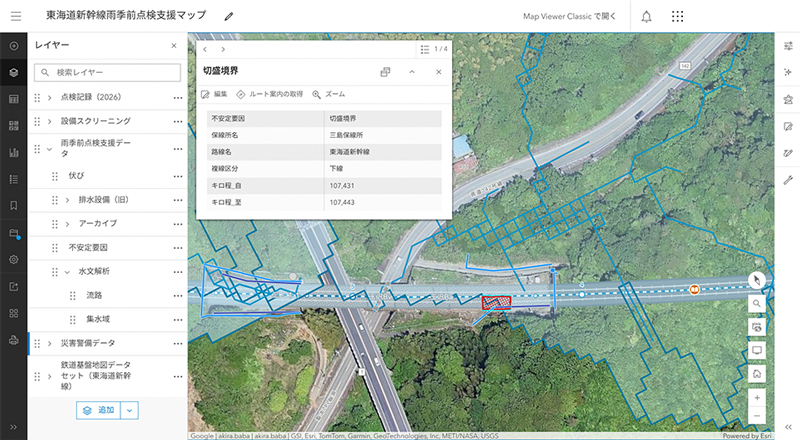Edit the map title with pencil icon
Viewport: 800px width, 440px height.
pos(229,16)
